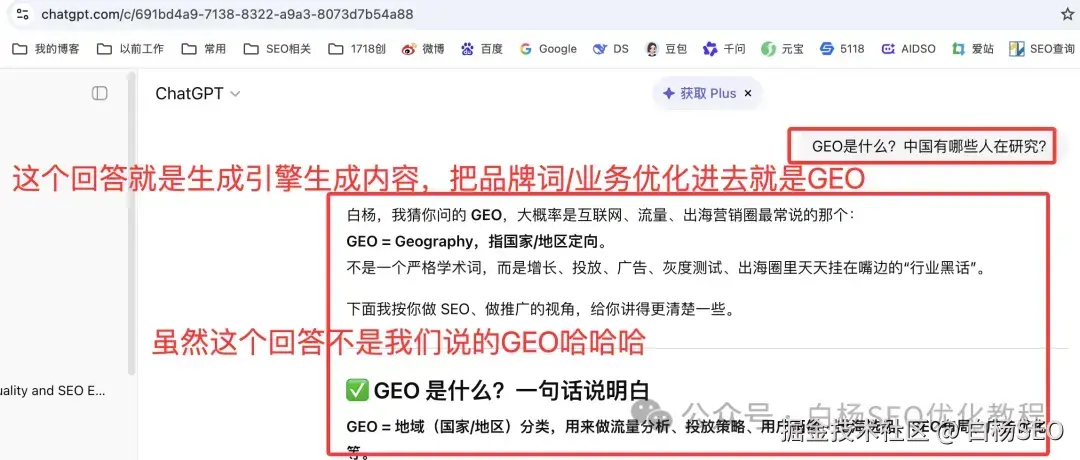Click the line starting '白杨,我猜你问的 GEO'
The width and height of the screenshot is (1080, 460).
coord(600,216)
